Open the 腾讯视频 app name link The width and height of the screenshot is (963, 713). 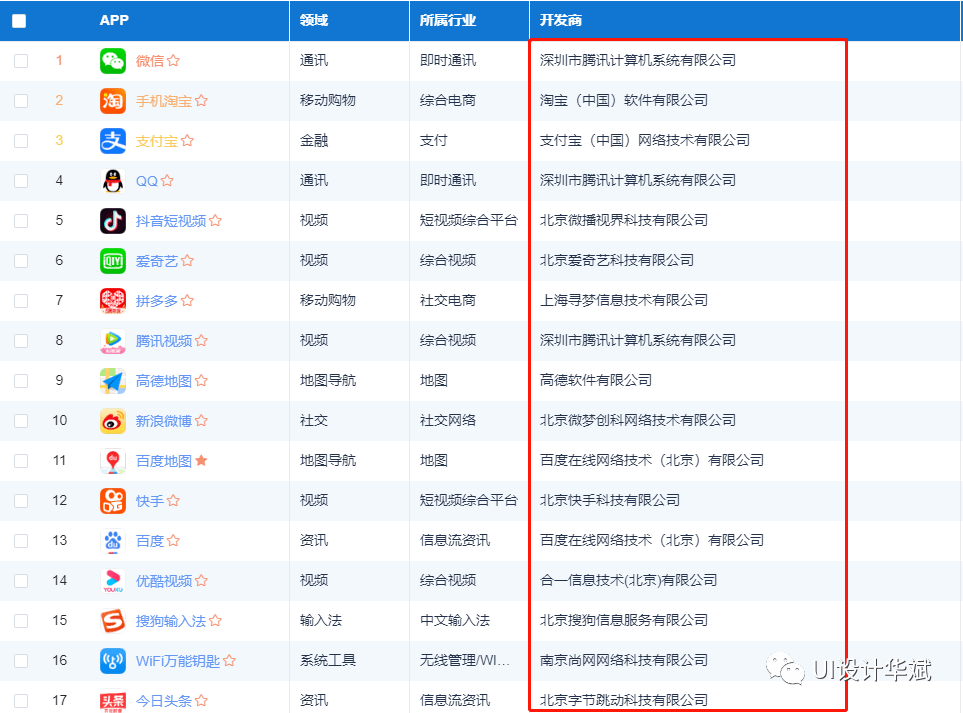(x=164, y=341)
